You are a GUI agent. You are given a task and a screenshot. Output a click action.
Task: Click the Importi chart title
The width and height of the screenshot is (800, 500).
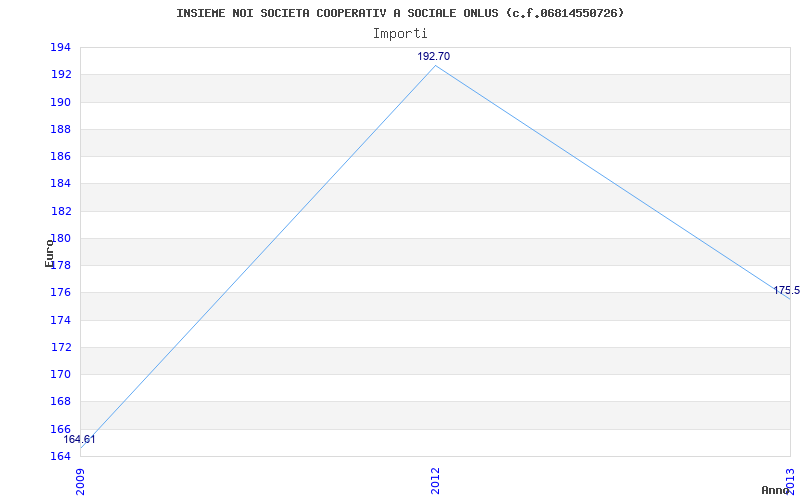click(400, 34)
